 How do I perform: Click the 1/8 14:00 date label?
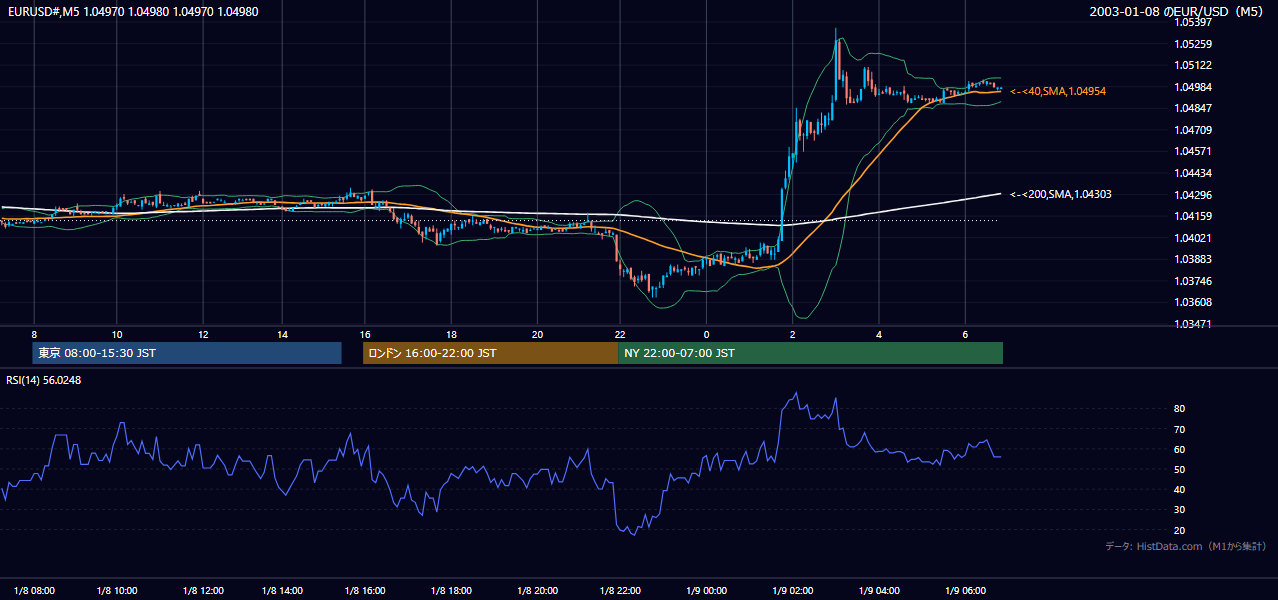click(282, 590)
